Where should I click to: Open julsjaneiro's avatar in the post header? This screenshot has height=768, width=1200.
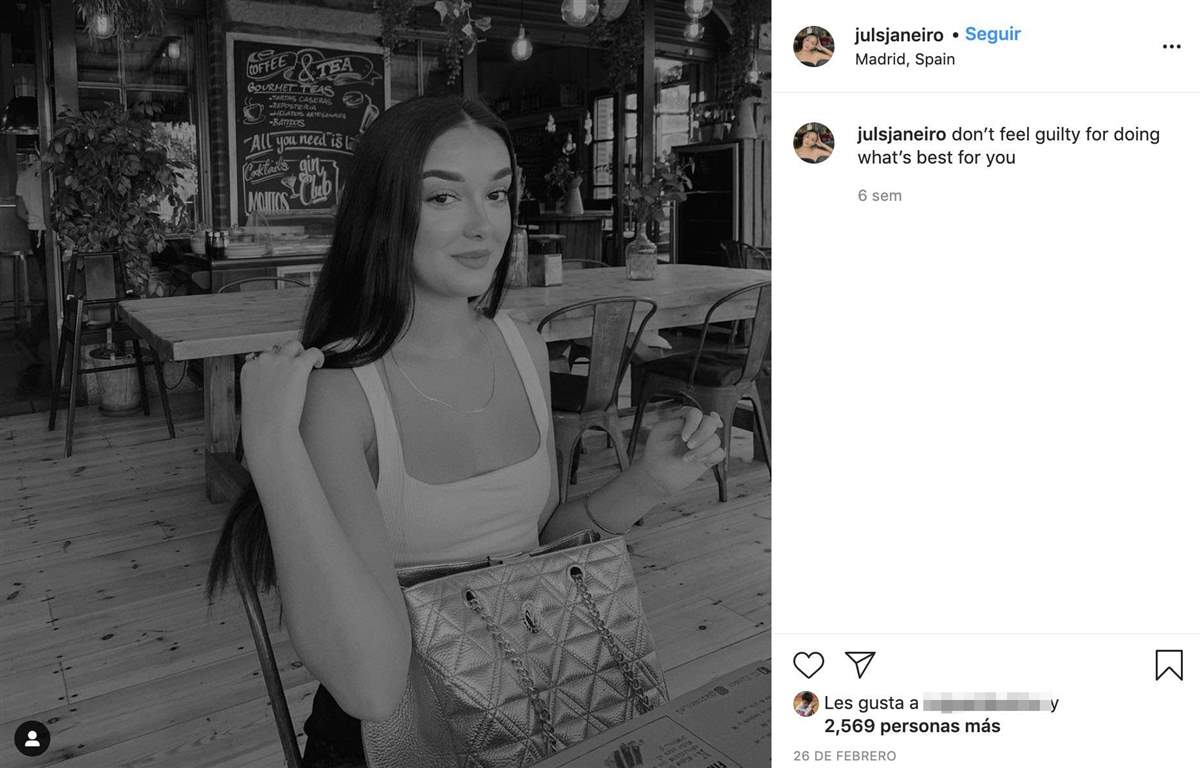(813, 46)
